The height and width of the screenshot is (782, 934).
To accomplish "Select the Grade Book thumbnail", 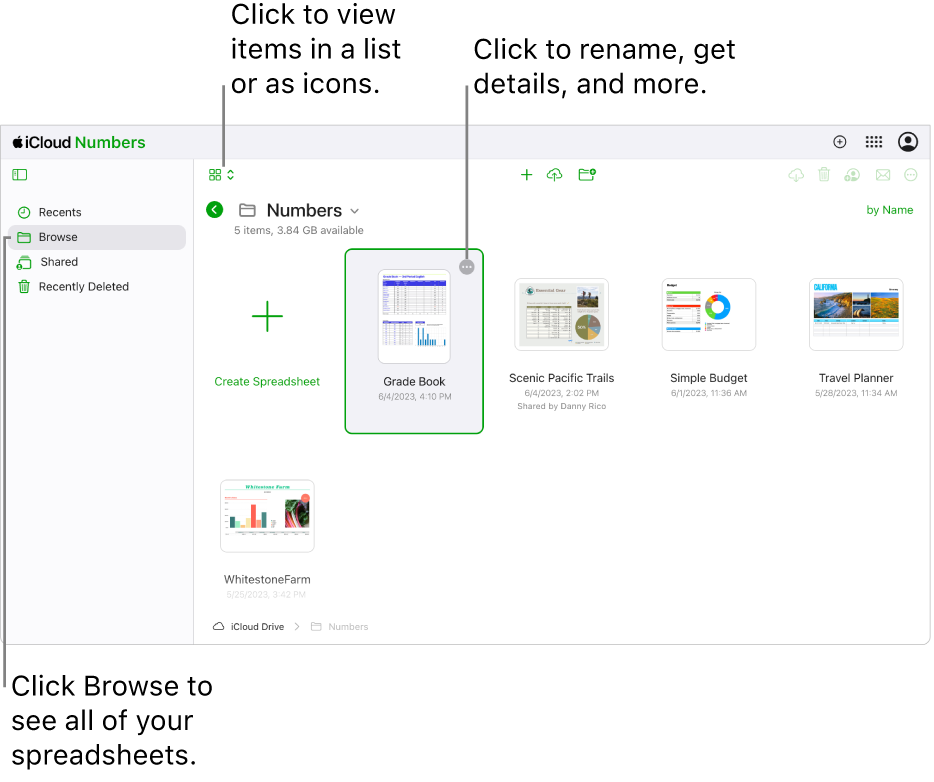I will coord(414,316).
